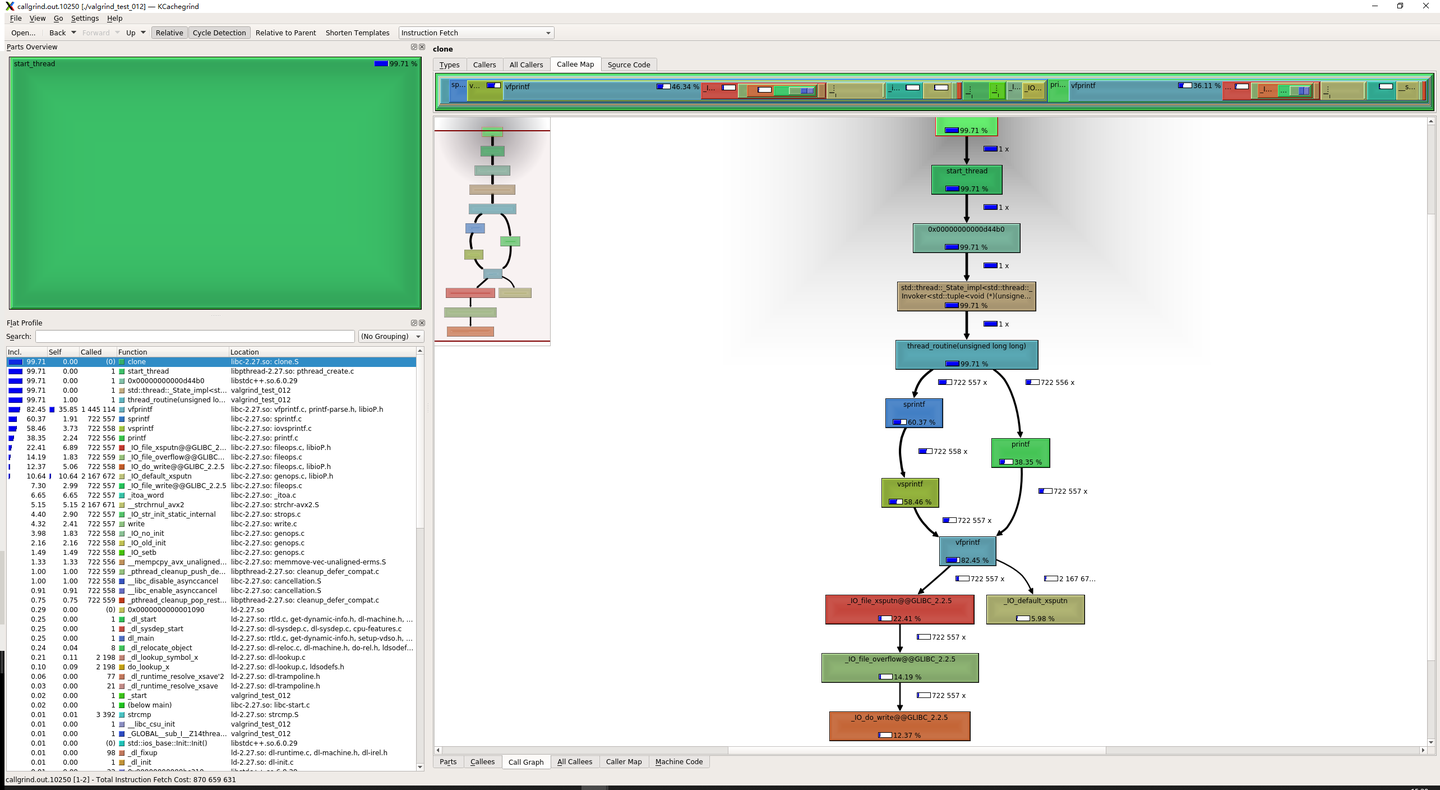Switch to the Callers tab
This screenshot has width=1440, height=790.
tap(484, 64)
